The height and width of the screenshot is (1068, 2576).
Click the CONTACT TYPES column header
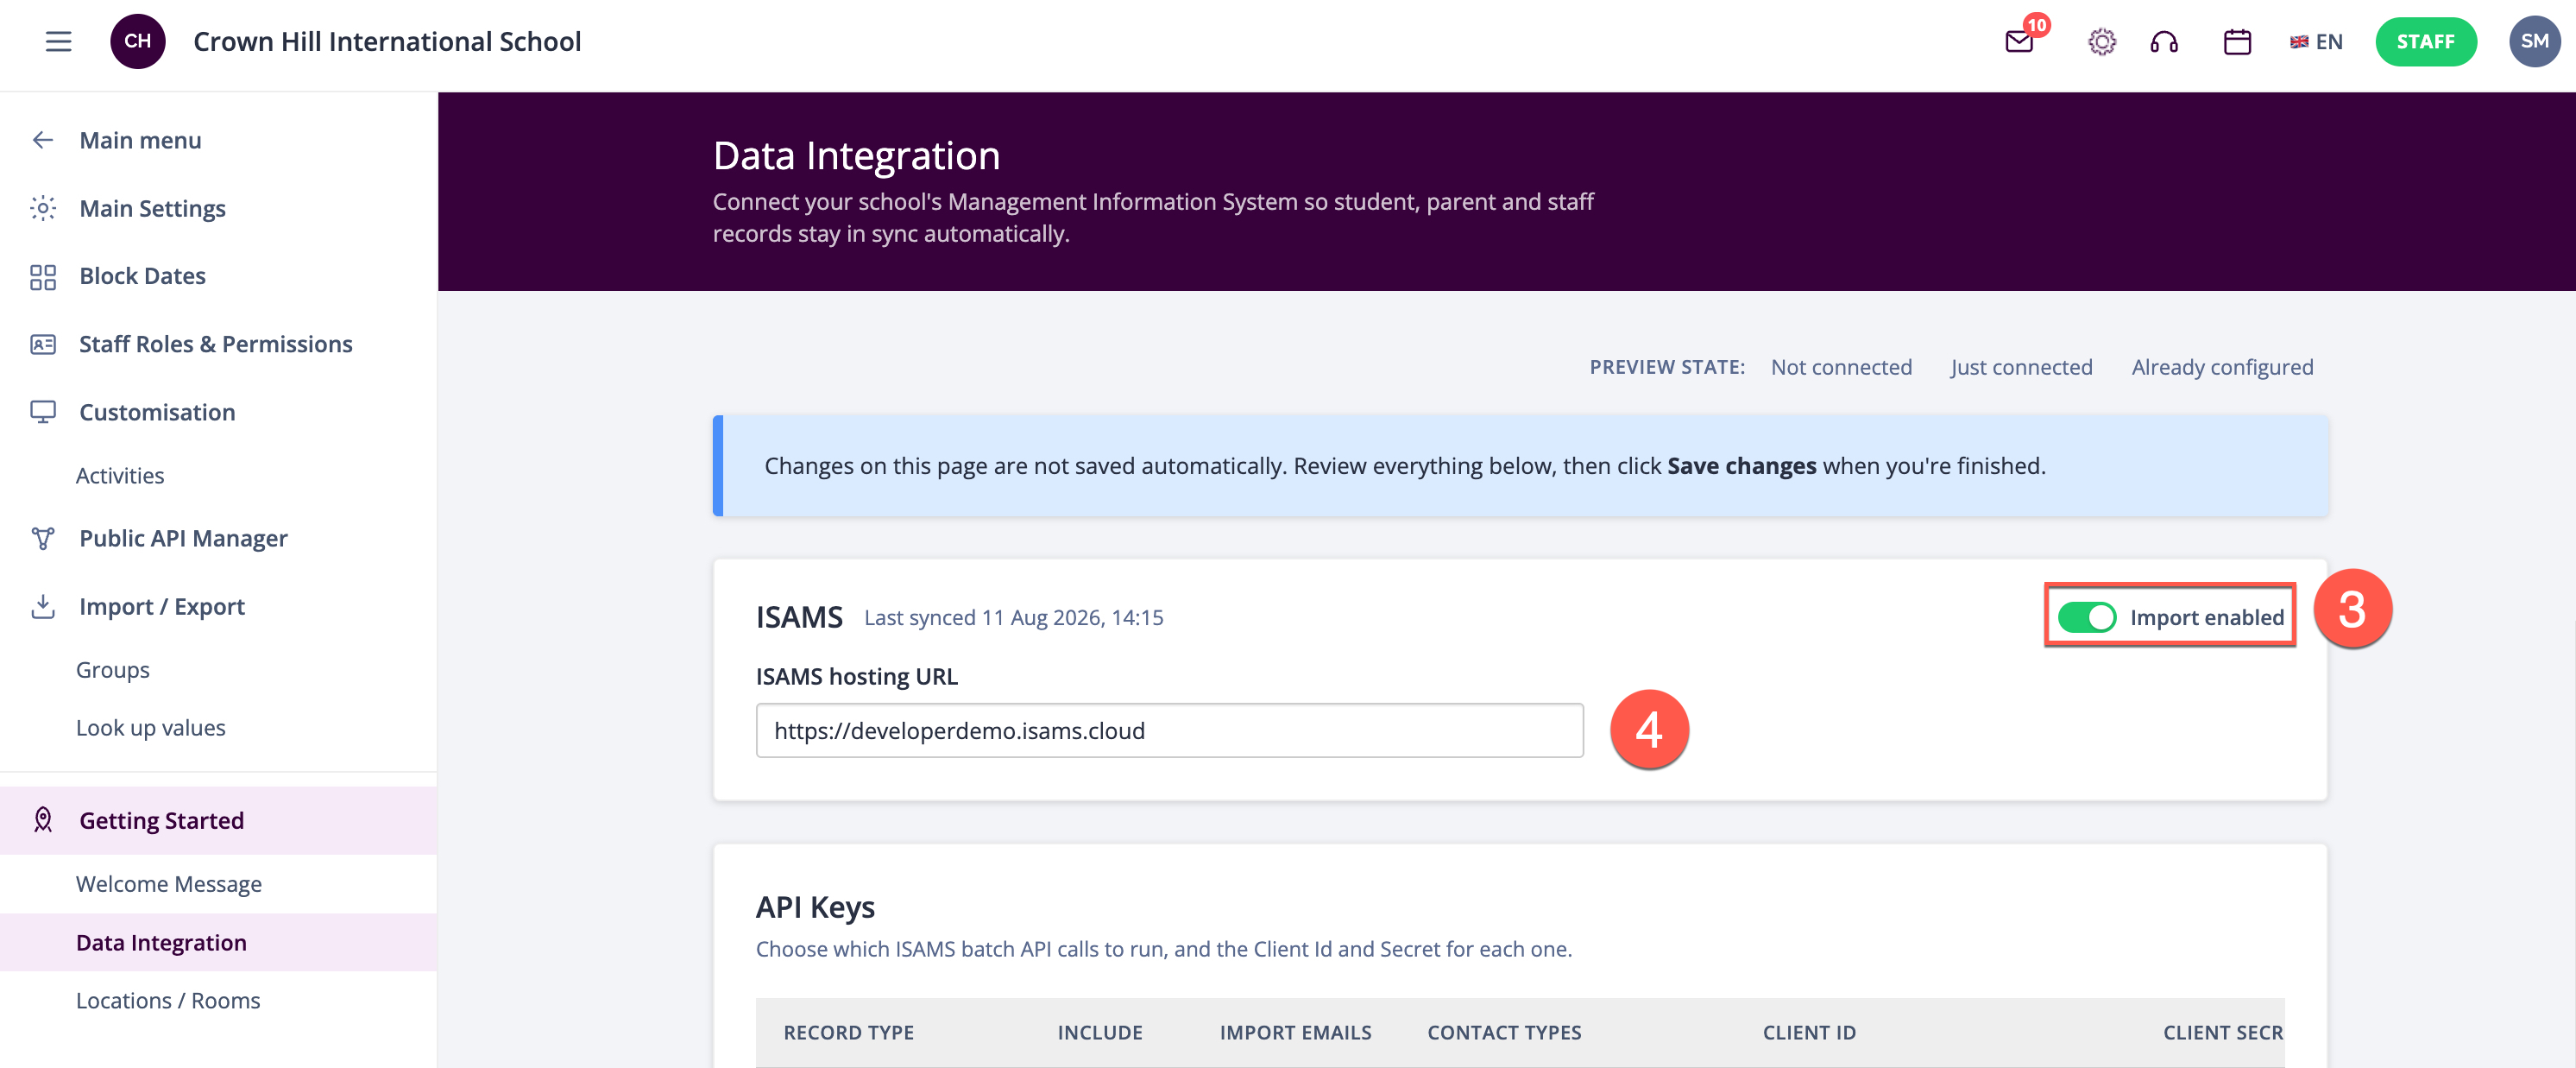1503,1032
